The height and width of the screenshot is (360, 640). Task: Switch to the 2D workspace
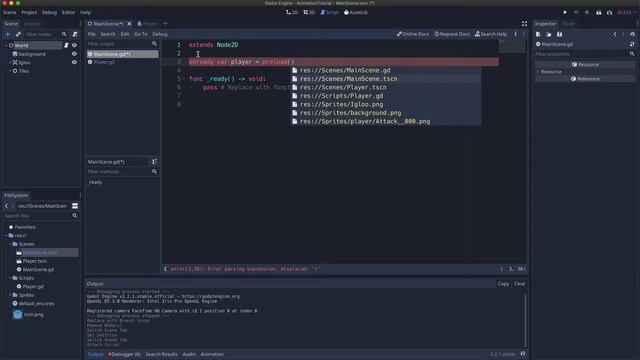(292, 12)
